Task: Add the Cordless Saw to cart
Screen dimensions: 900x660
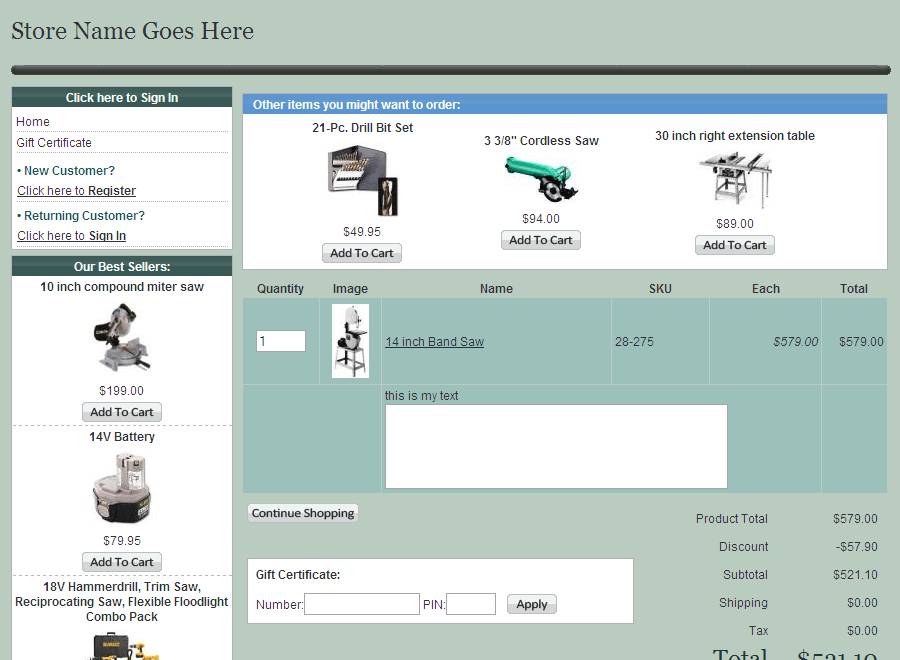Action: (541, 240)
